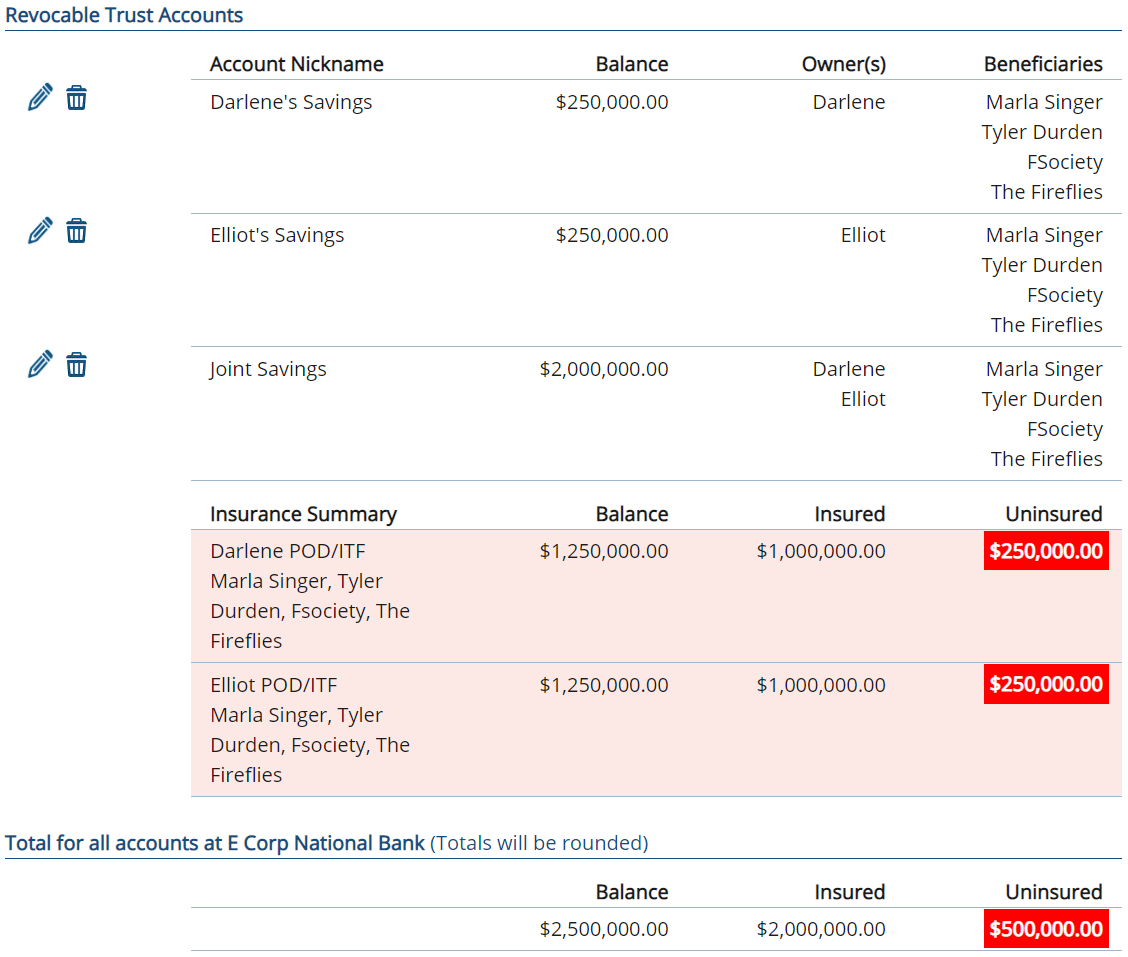Image resolution: width=1128 pixels, height=957 pixels.
Task: Select owner Elliot in the Joint Savings row
Action: point(862,398)
